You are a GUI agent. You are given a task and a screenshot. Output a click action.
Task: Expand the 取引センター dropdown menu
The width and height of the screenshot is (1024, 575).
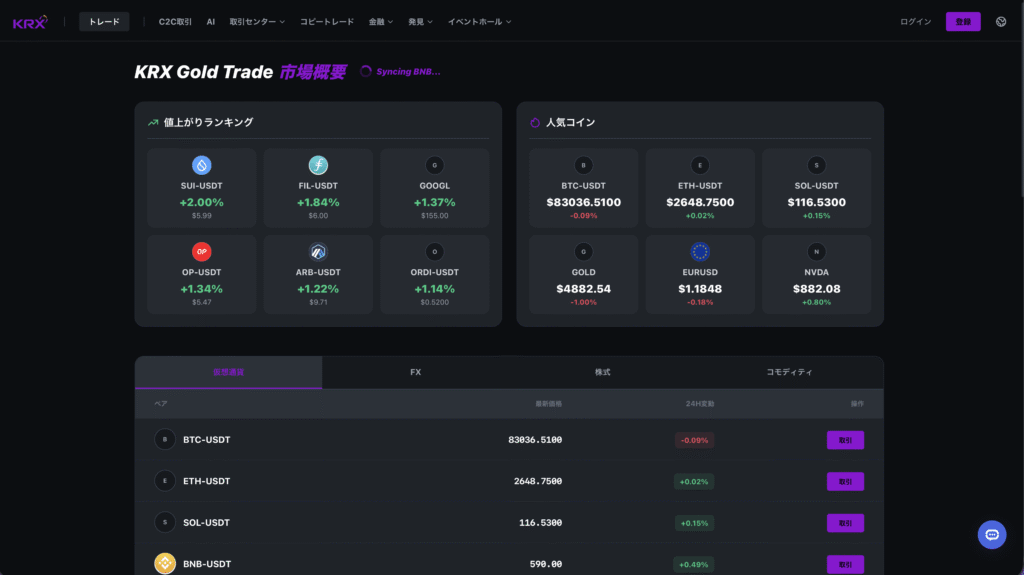coord(257,22)
